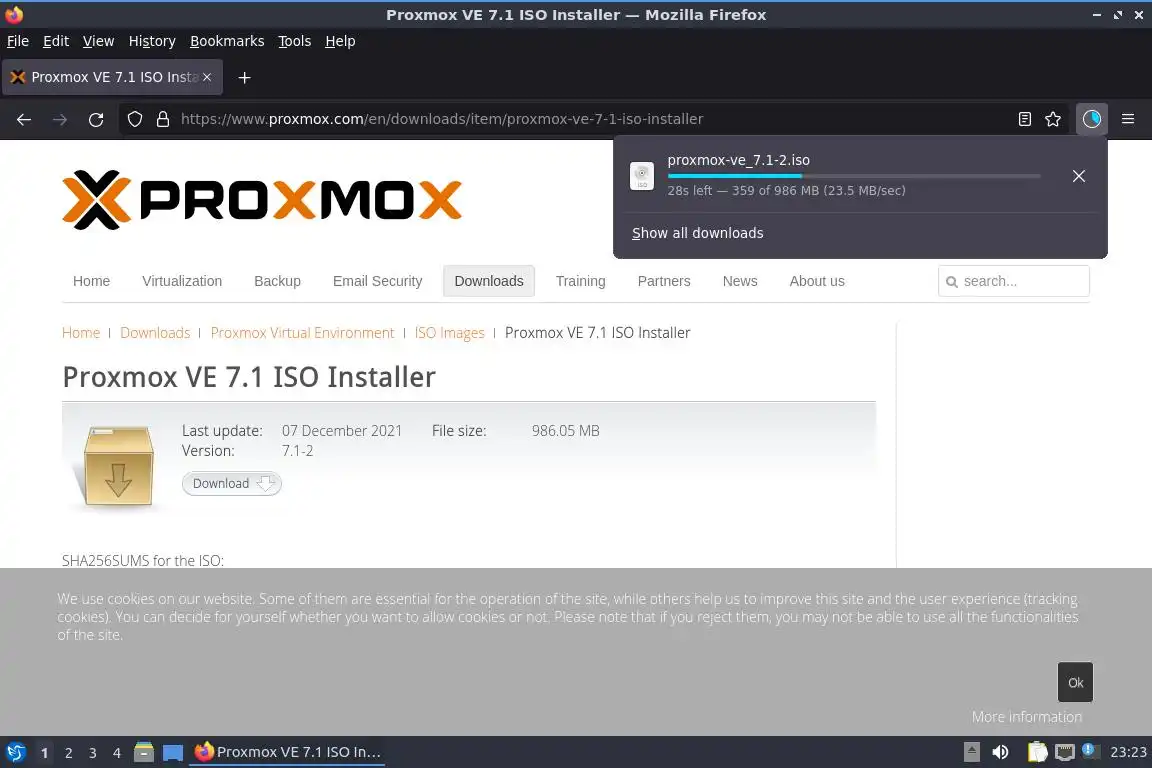Open the Tools menu
Viewport: 1152px width, 768px height.
pos(295,41)
